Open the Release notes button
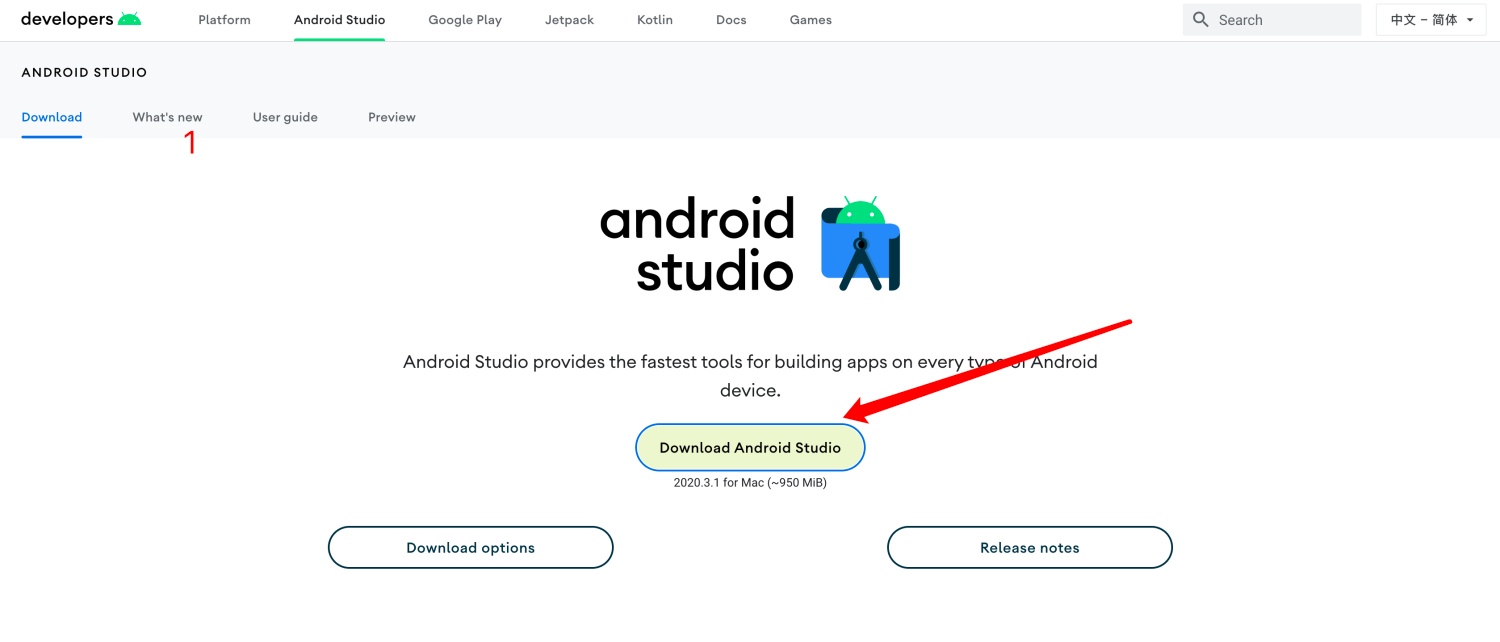The image size is (1500, 642). point(1029,547)
